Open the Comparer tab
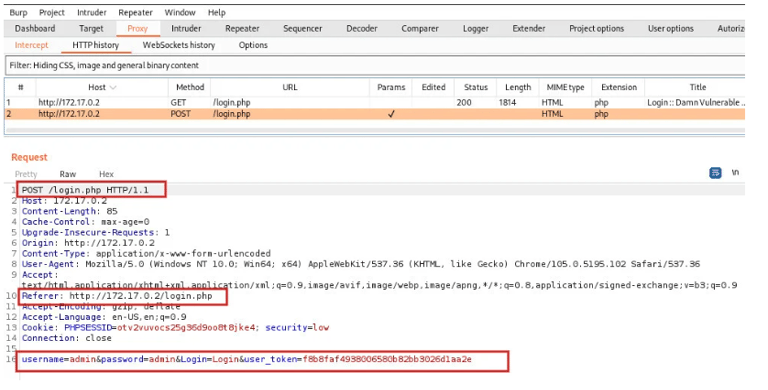768x390 pixels. click(420, 28)
